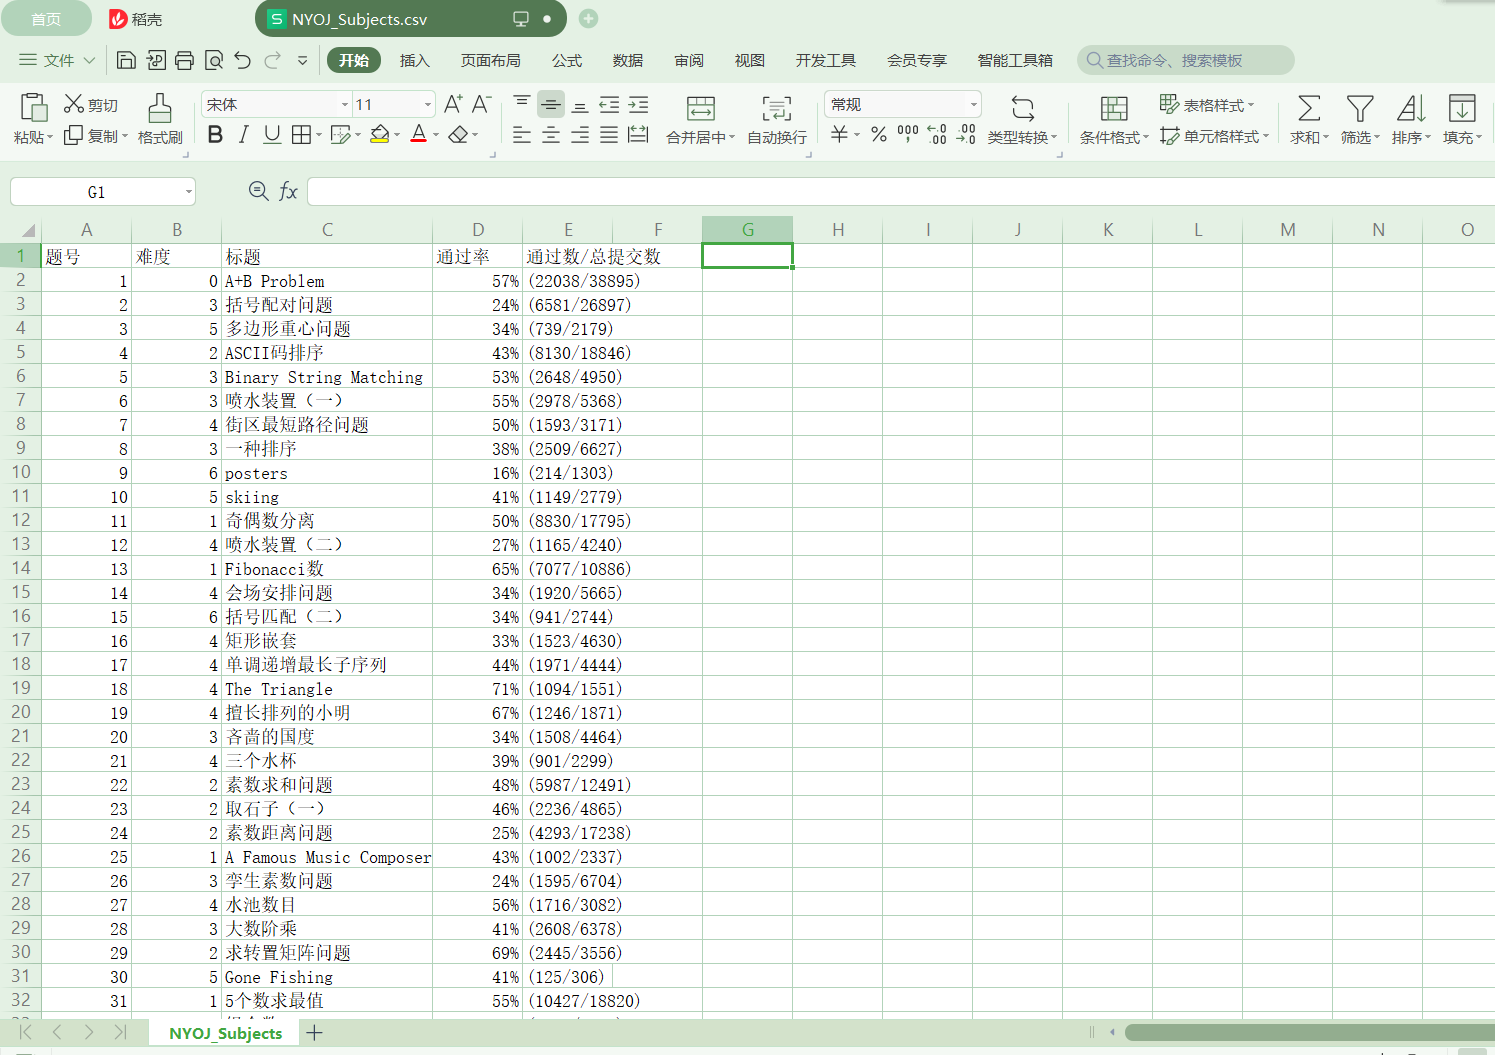Decrease font size with smaller A icon

pos(481,104)
